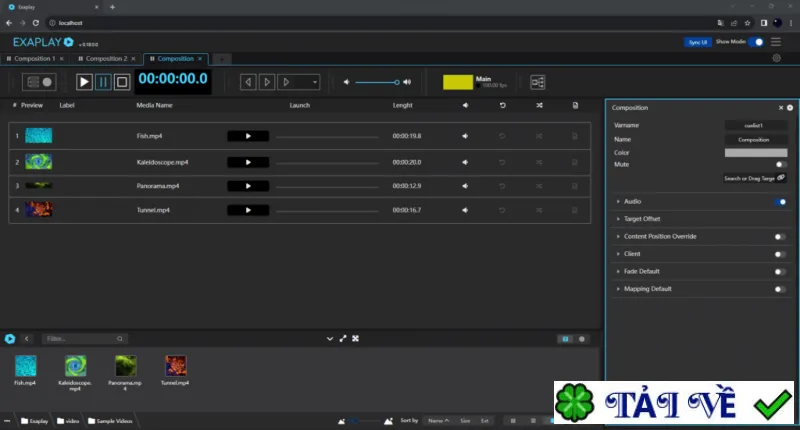
Task: Click the expand arrows in media browser
Action: tap(343, 339)
